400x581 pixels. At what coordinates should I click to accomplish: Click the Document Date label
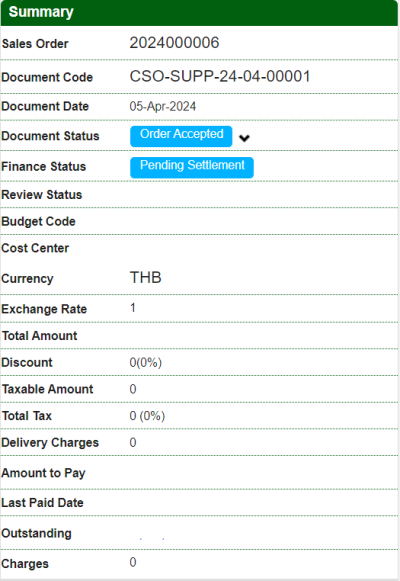click(x=45, y=106)
